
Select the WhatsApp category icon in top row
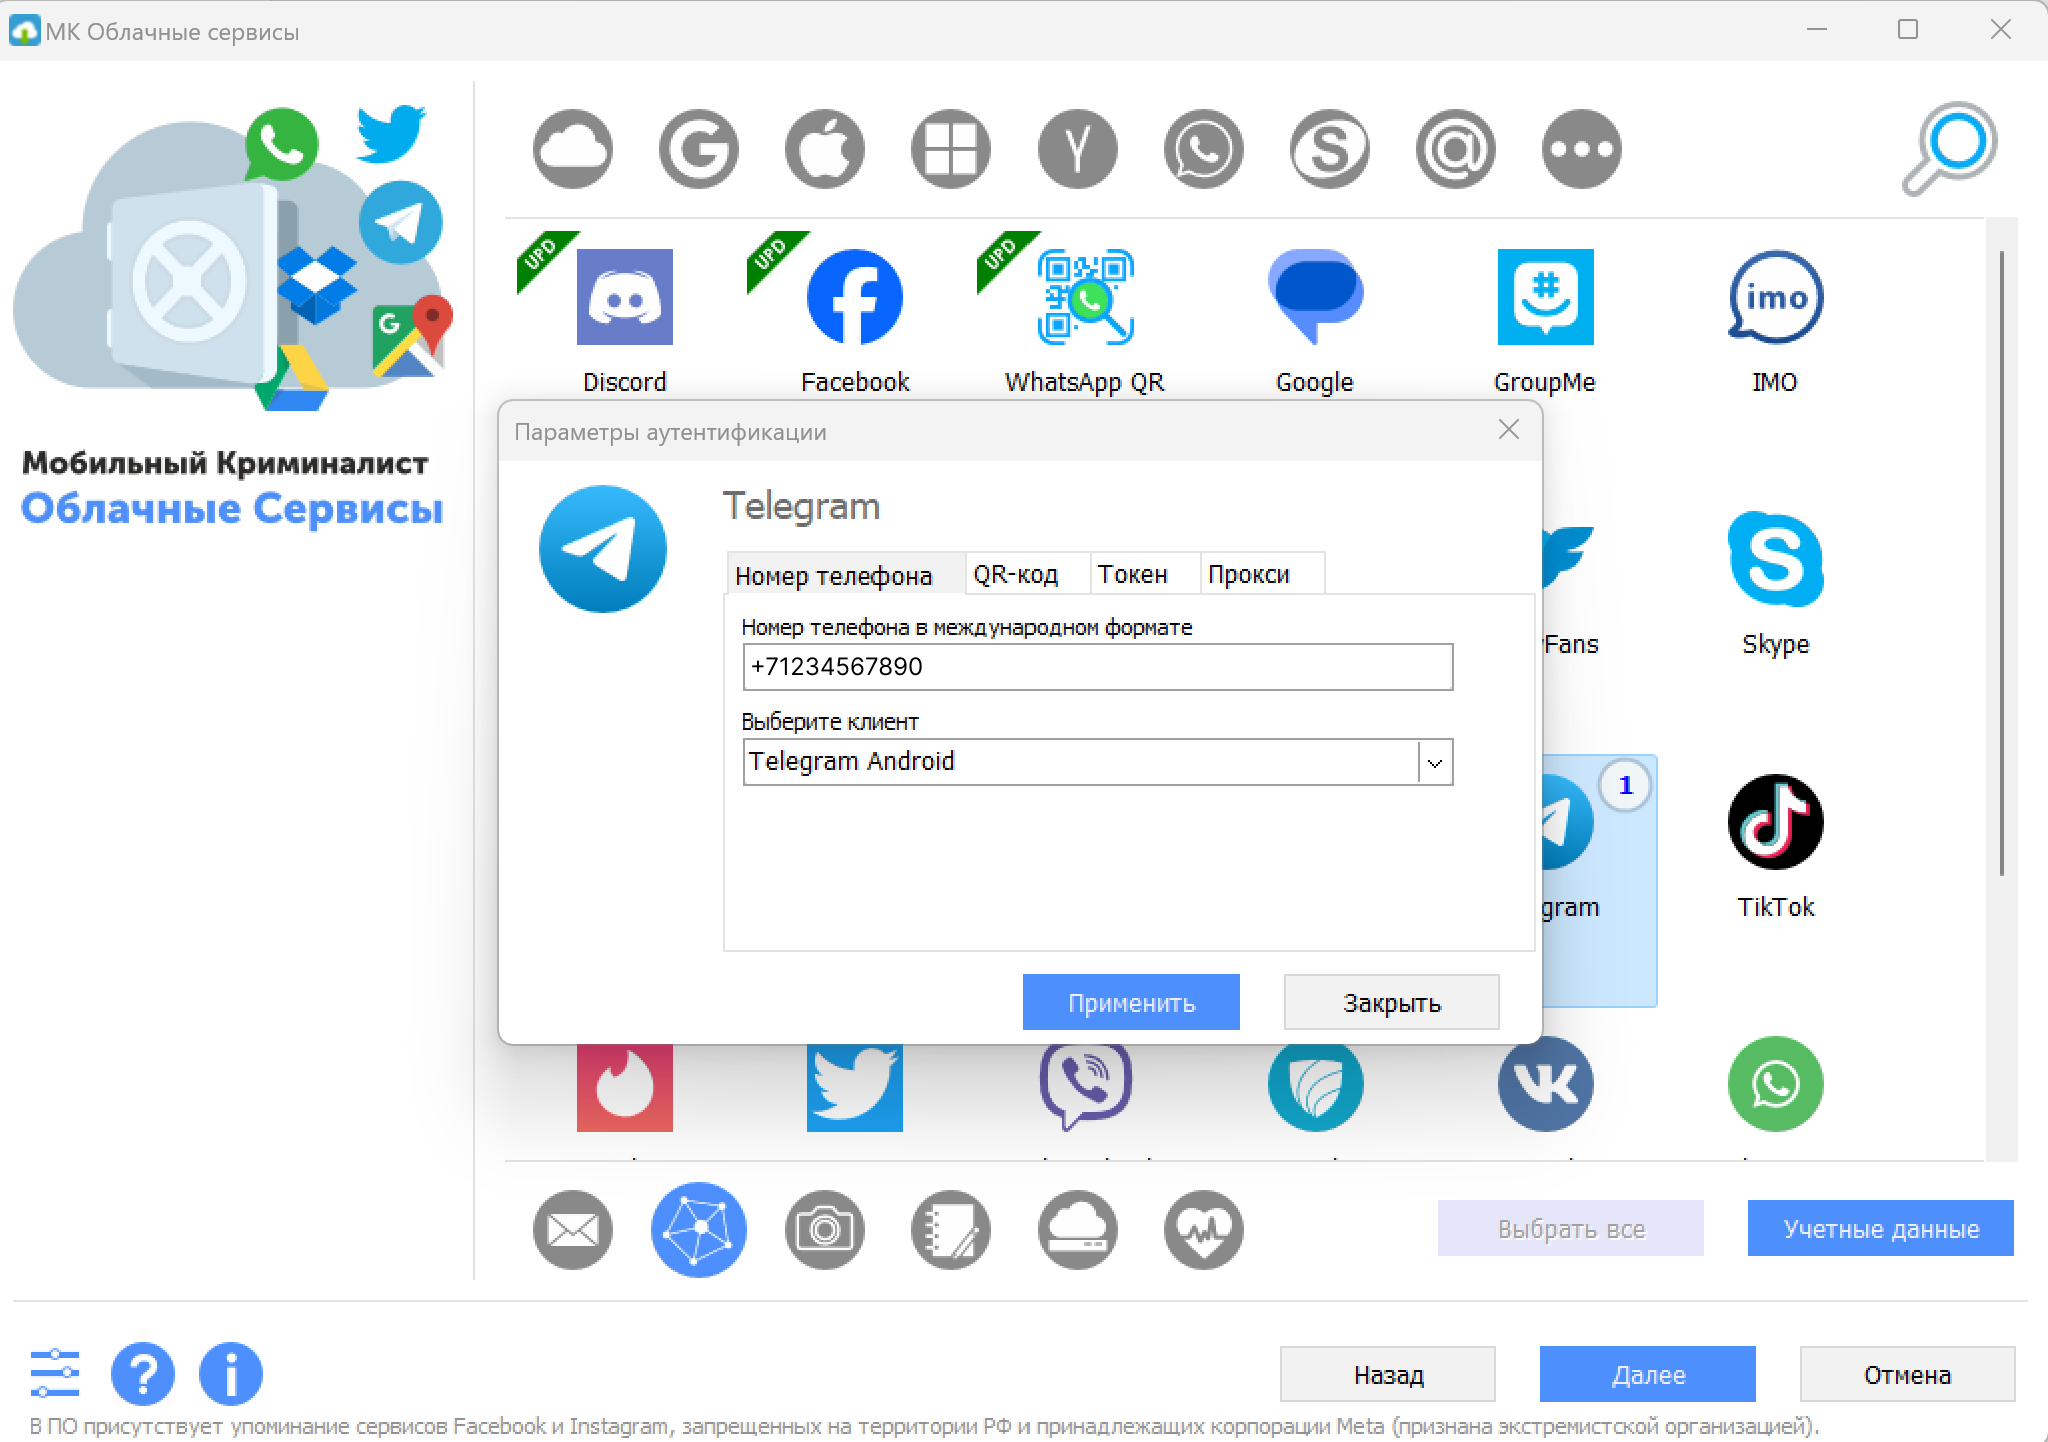pos(1203,149)
